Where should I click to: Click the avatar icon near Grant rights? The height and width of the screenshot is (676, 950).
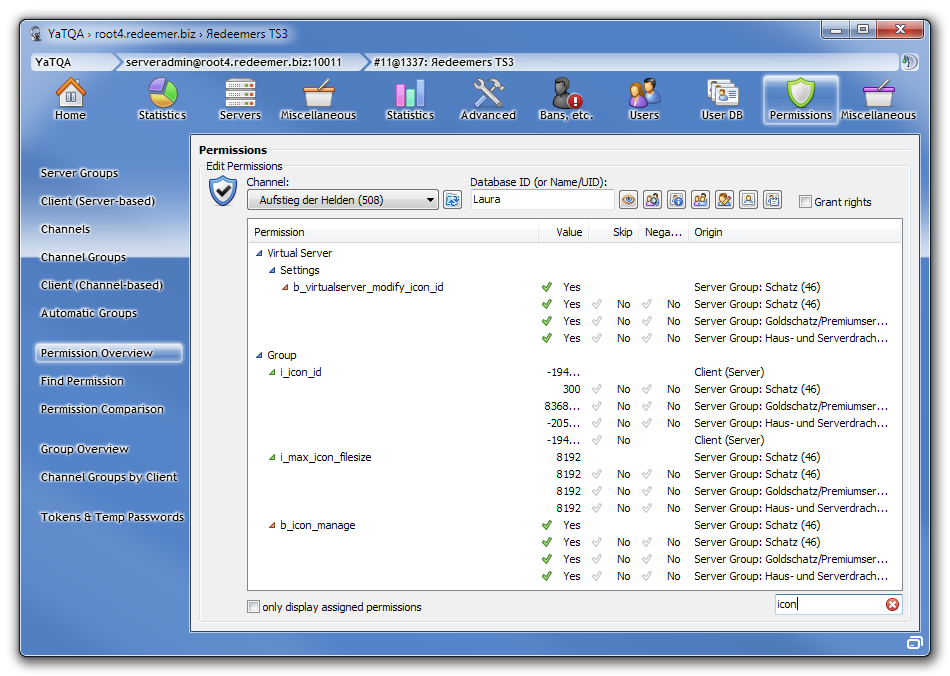(x=748, y=200)
